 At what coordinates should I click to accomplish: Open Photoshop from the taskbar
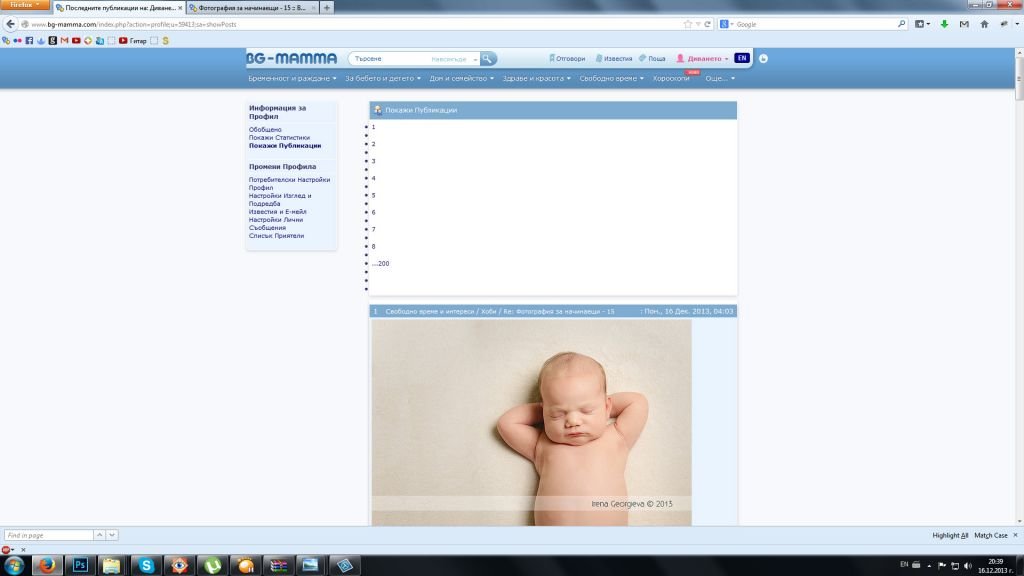80,565
